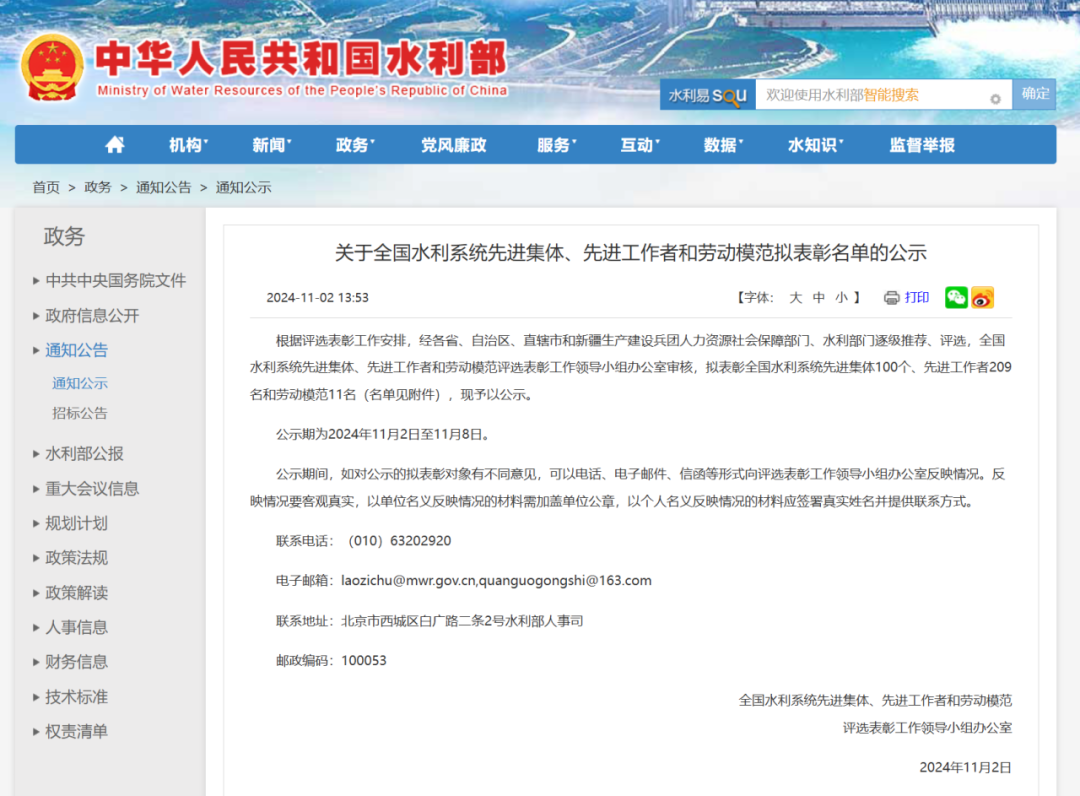This screenshot has height=796, width=1080.
Task: Go to 党风廉政 section
Action: [454, 145]
